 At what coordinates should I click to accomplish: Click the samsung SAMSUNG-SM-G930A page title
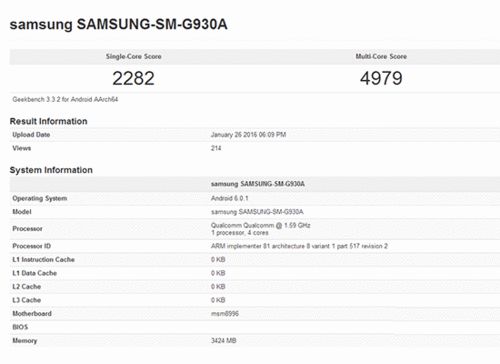[118, 24]
